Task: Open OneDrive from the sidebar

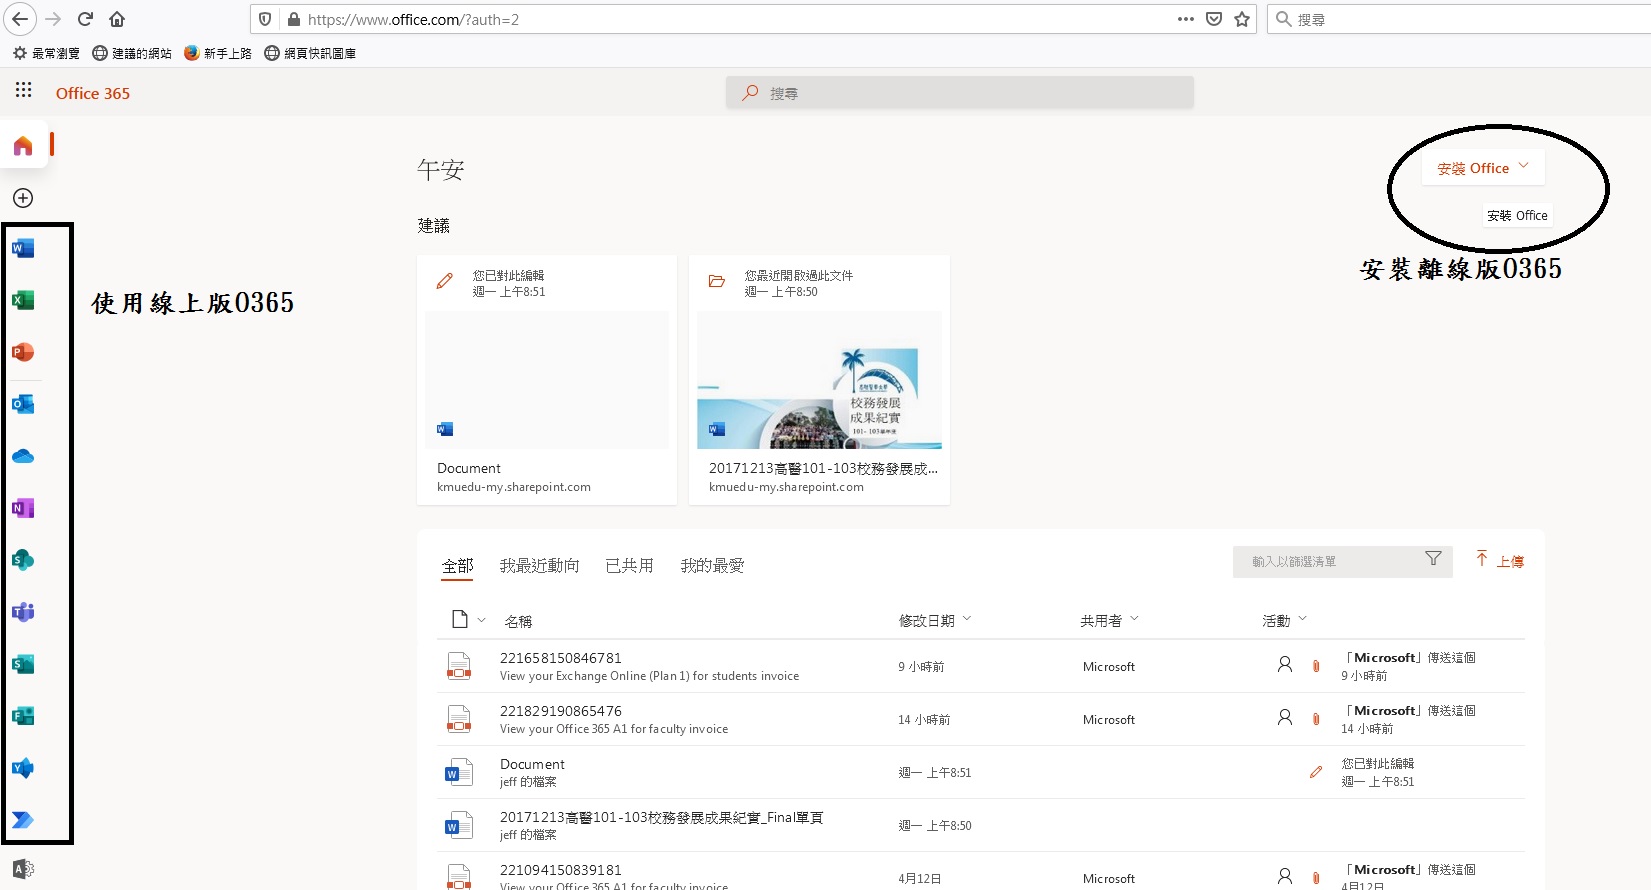Action: tap(23, 456)
